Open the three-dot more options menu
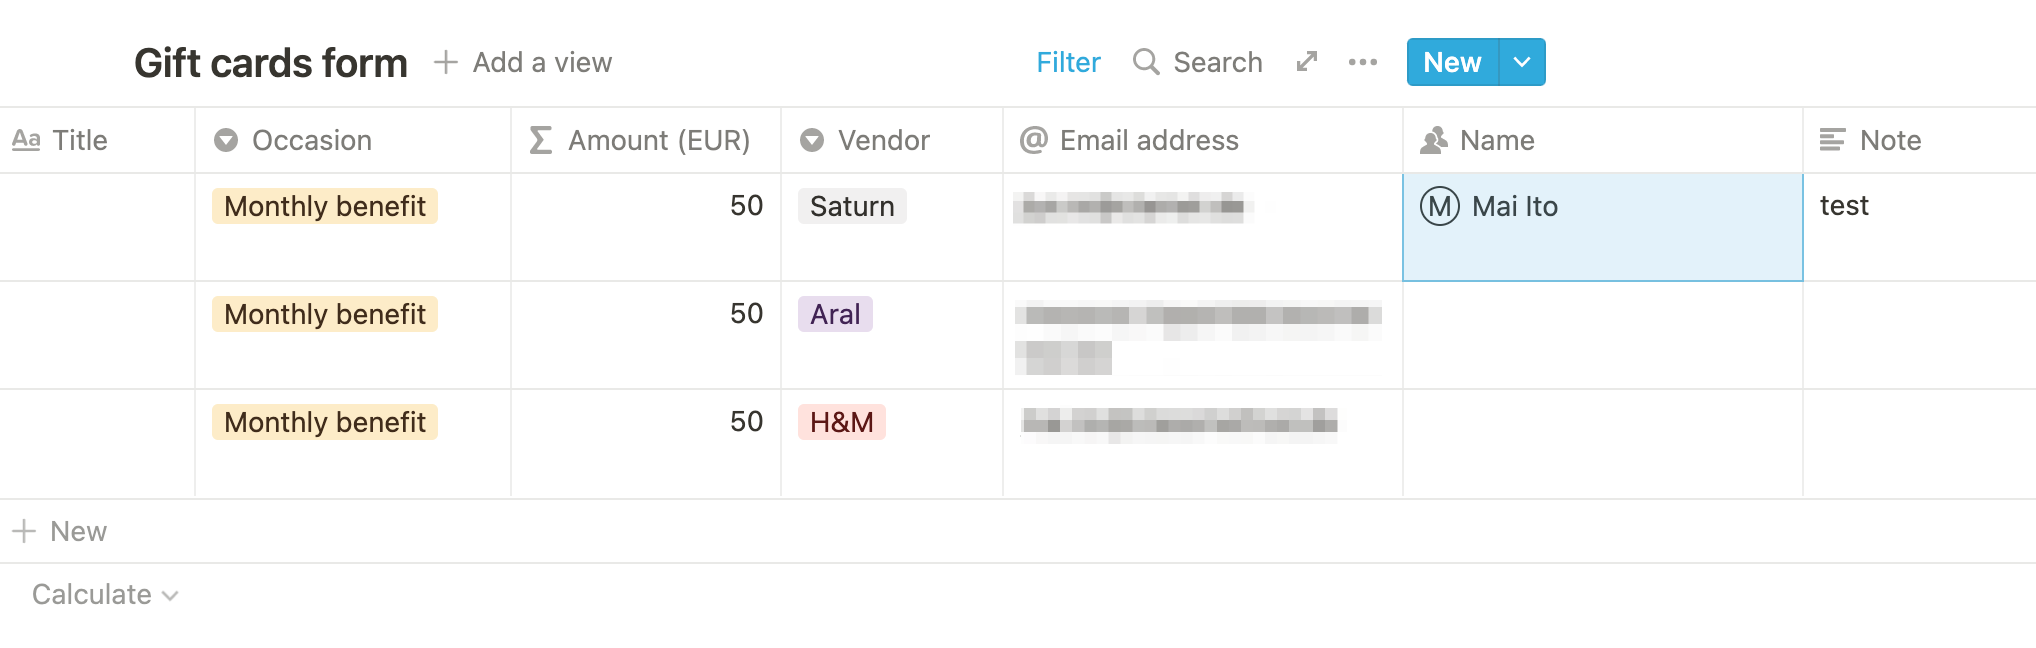Screen dimensions: 2036x648 click(1362, 62)
